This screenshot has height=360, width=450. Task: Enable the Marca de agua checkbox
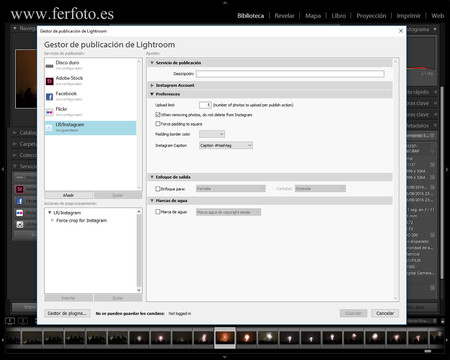click(x=158, y=212)
